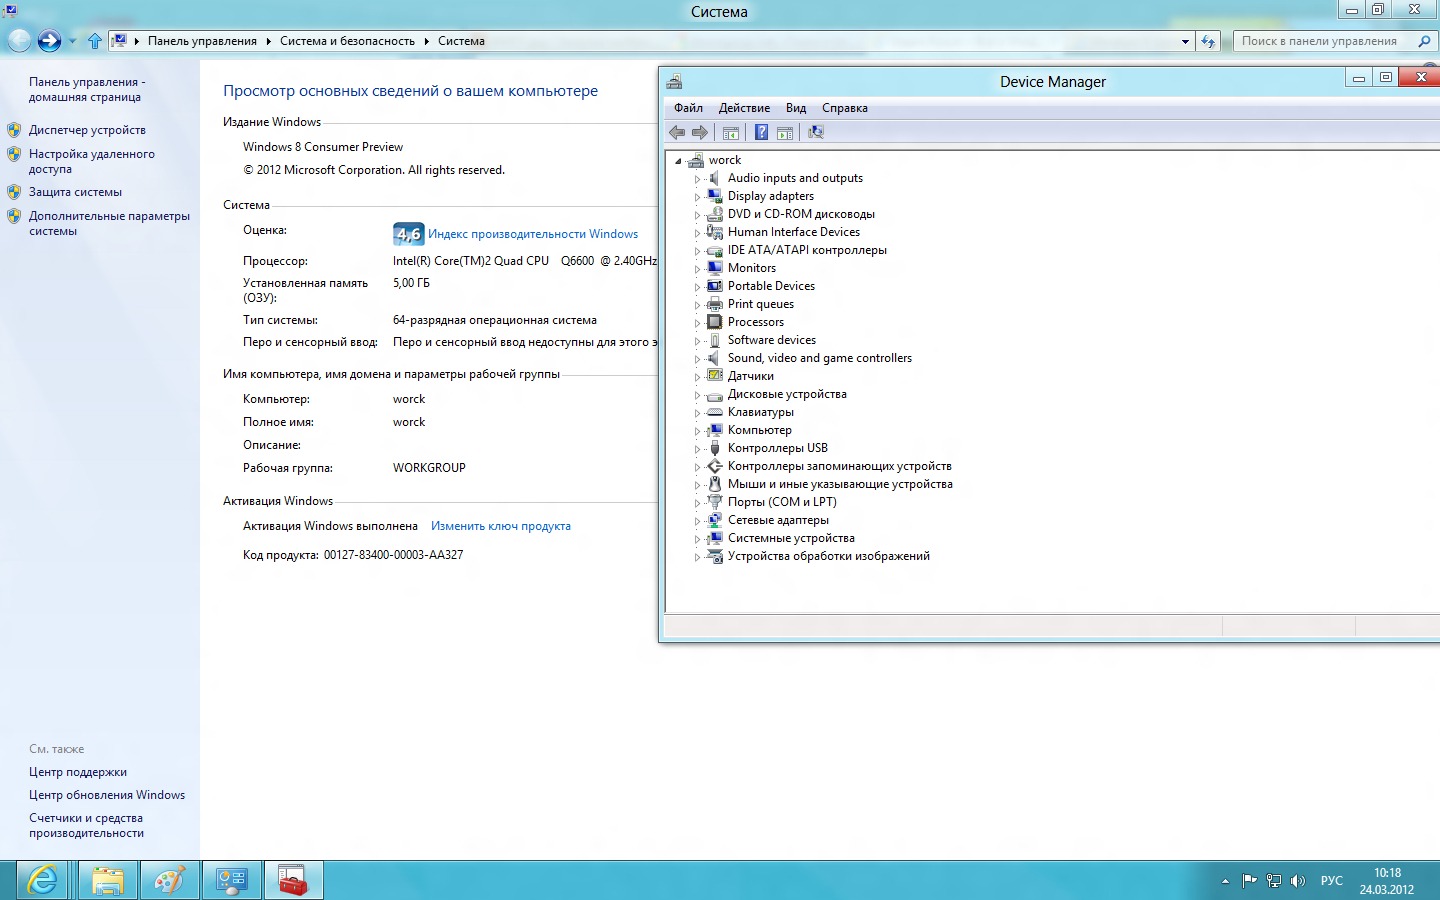Click the Сетевые адаптеры network icon

pyautogui.click(x=714, y=520)
